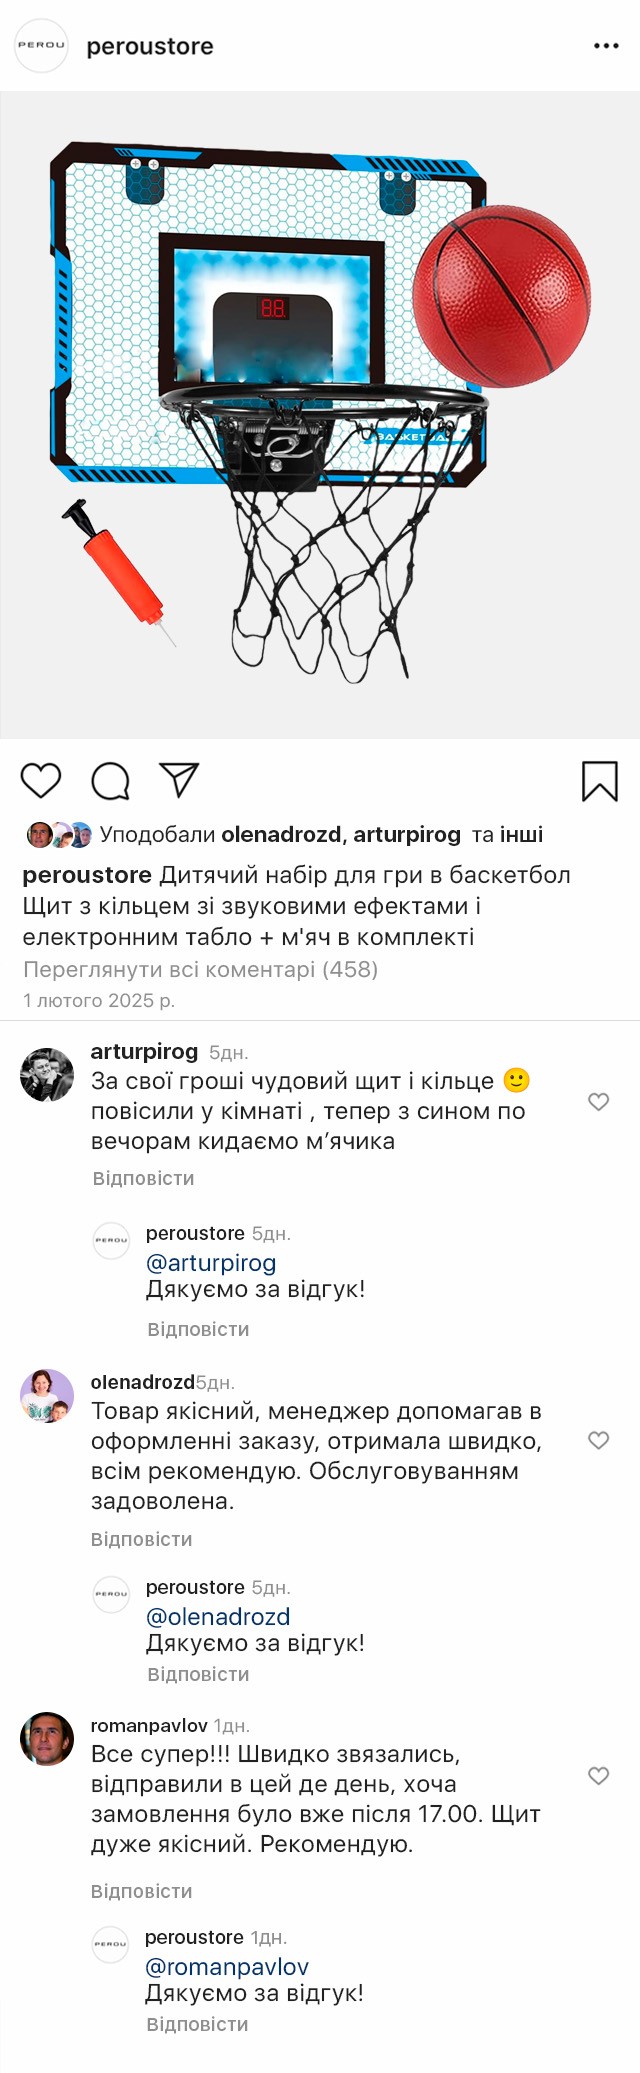Open the basketball hoop product image

click(320, 415)
